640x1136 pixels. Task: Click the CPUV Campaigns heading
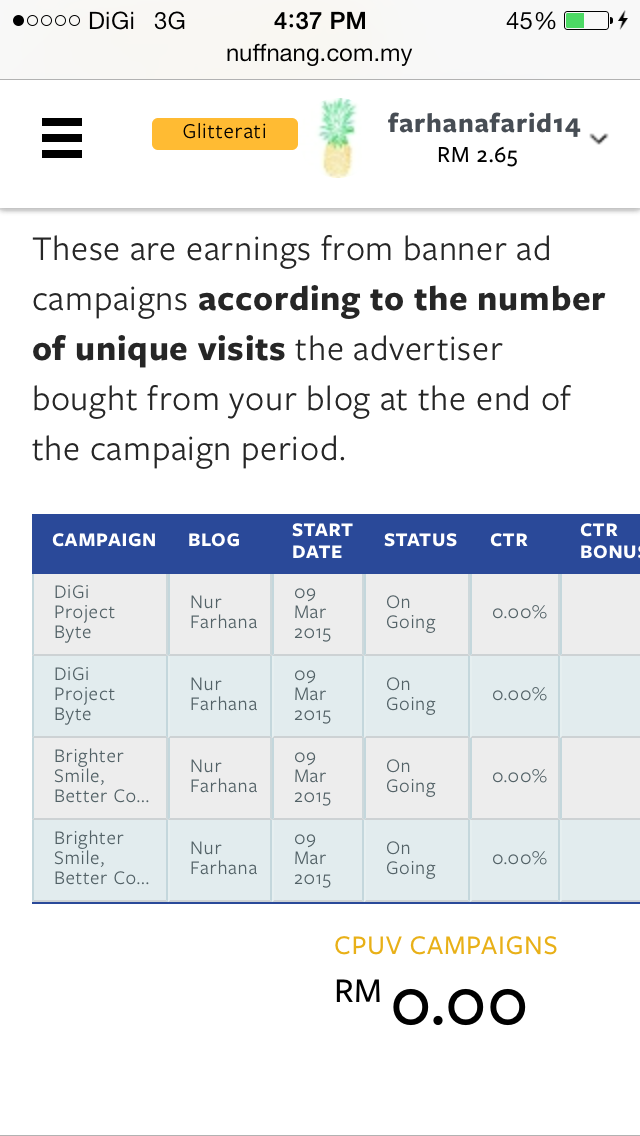coord(446,945)
